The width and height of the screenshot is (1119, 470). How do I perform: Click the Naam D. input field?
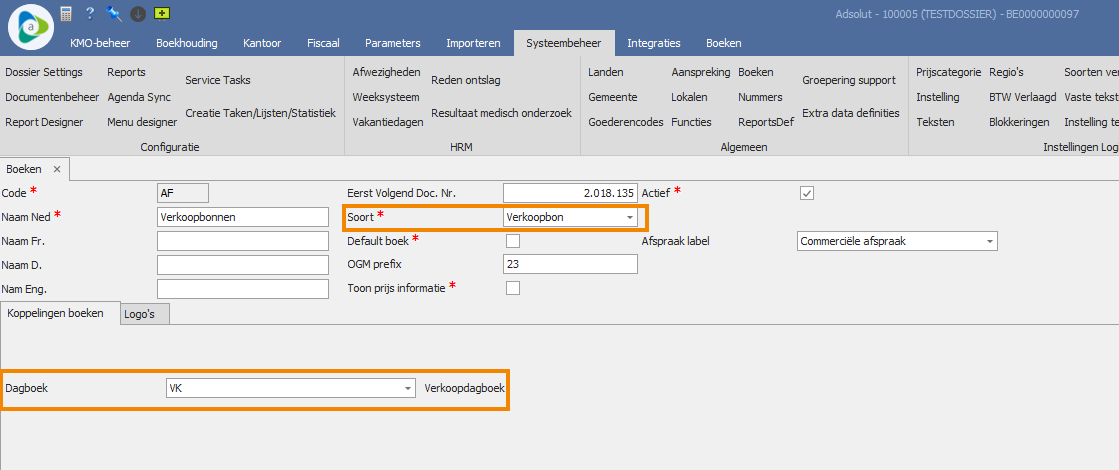click(243, 265)
